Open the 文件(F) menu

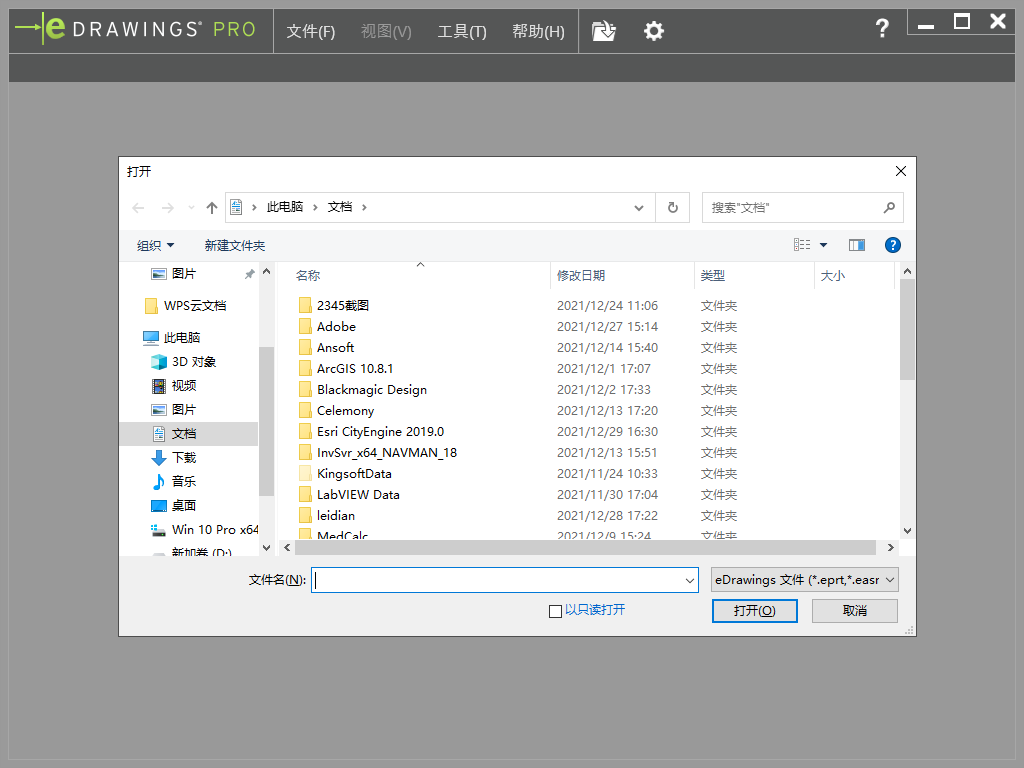(x=311, y=31)
